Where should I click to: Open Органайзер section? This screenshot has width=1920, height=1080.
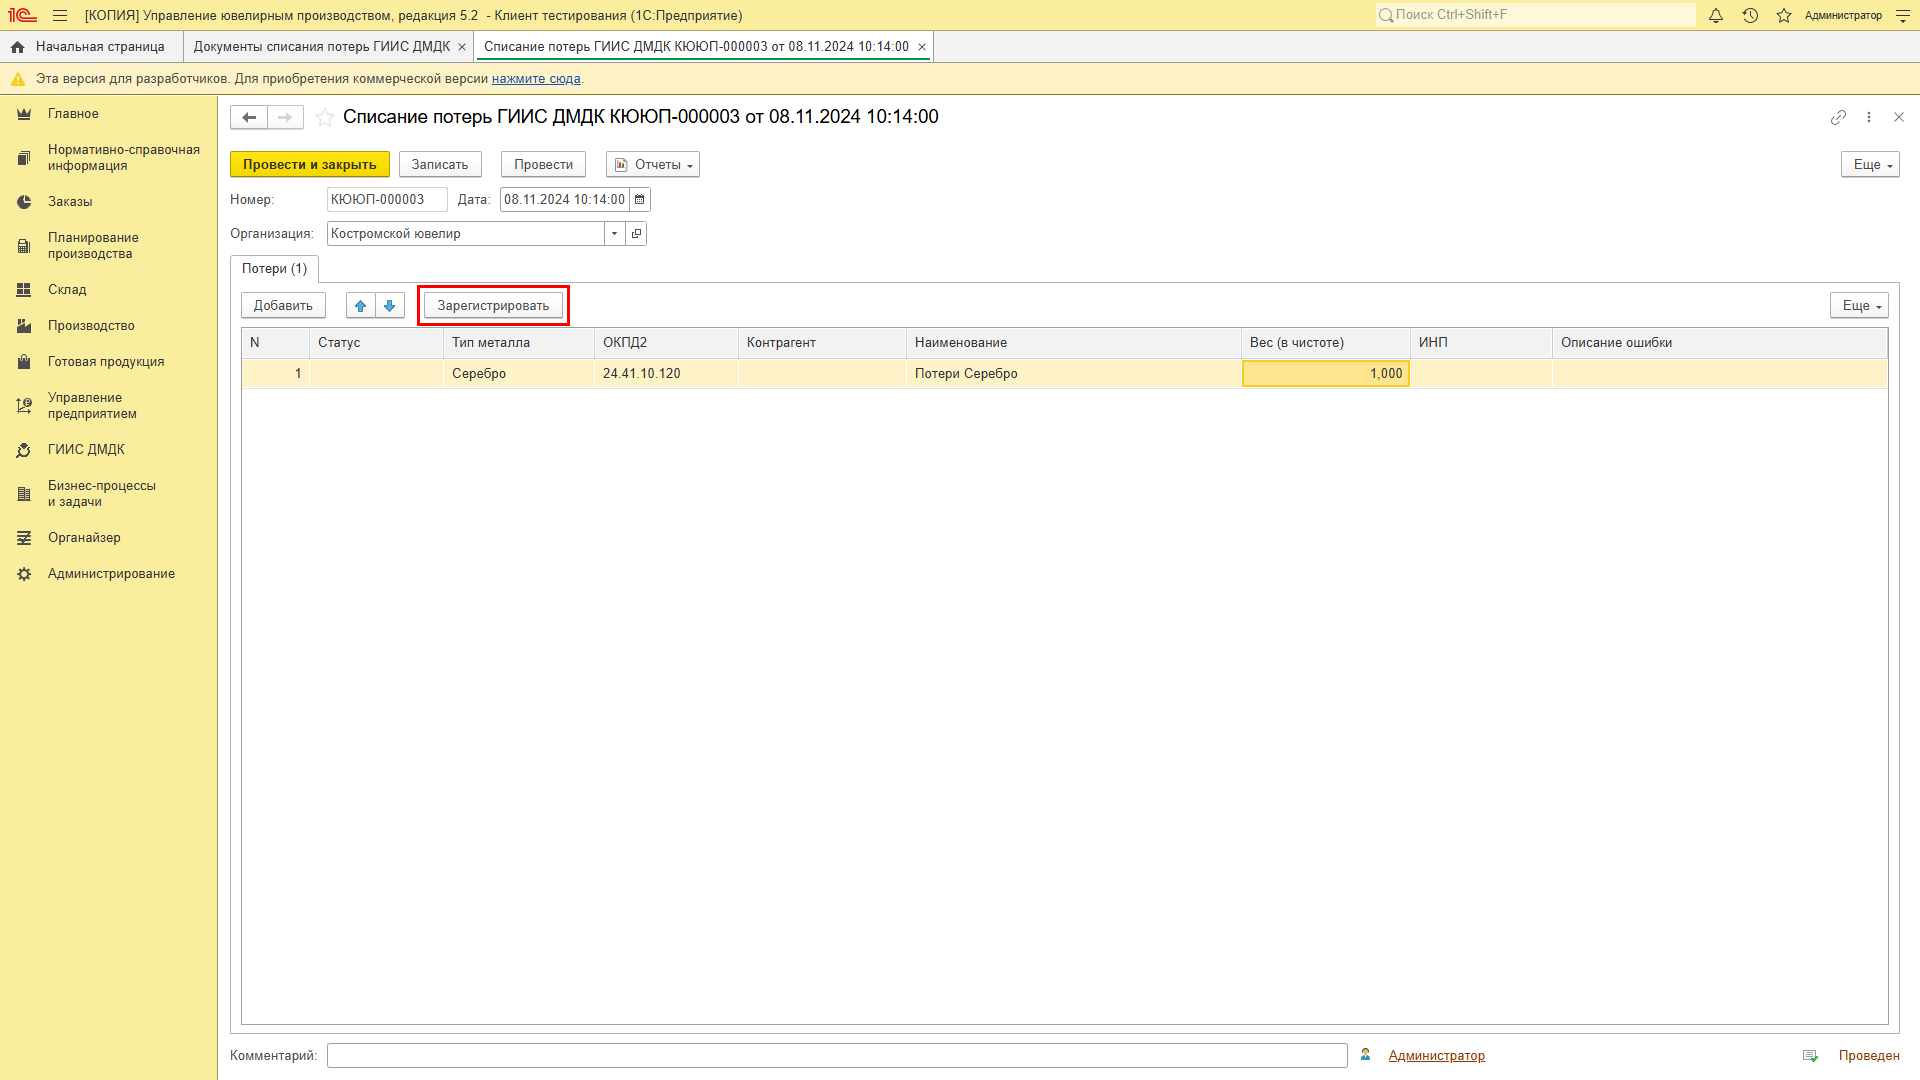(x=84, y=538)
